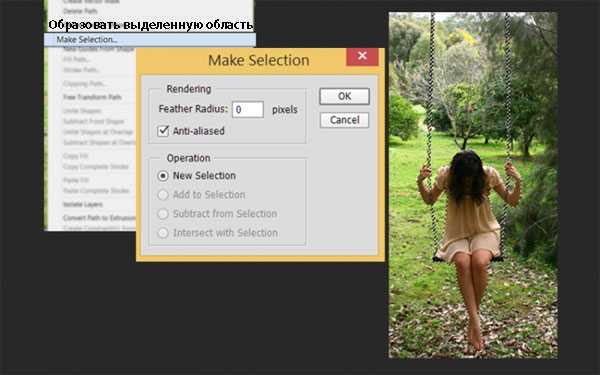
Task: Toggle the Anti-aliased checkbox
Action: (163, 131)
